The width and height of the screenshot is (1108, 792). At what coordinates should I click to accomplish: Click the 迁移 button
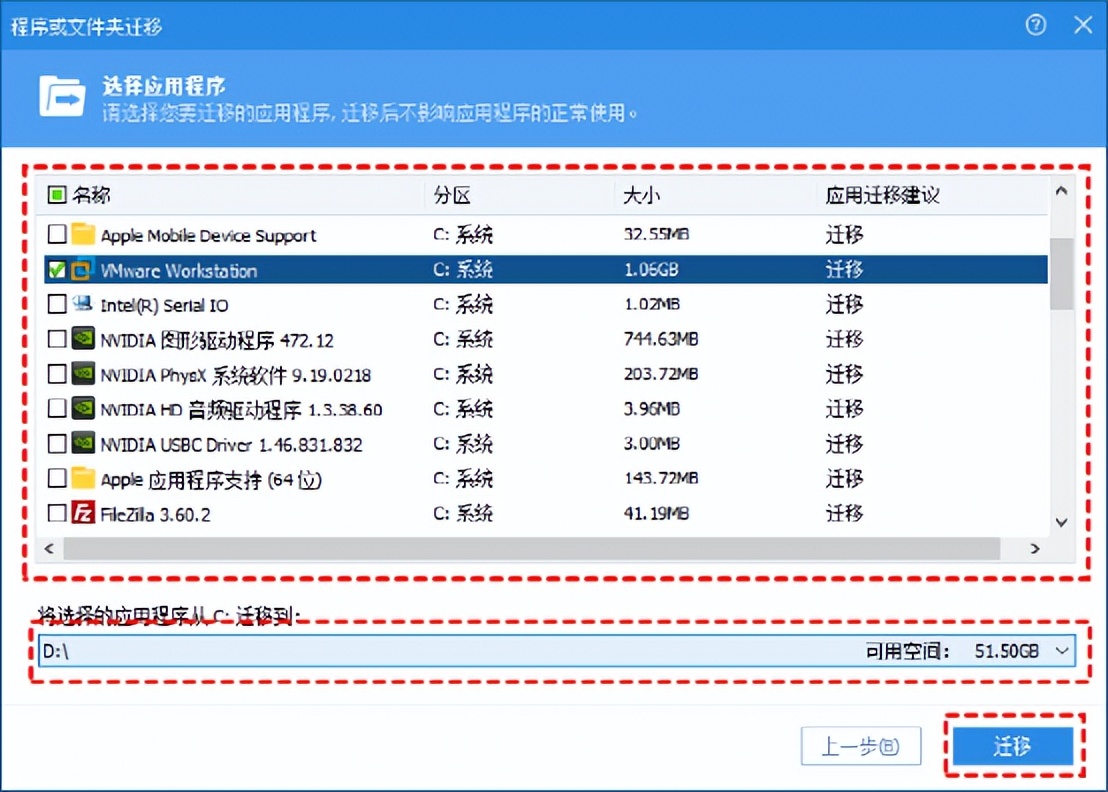[x=1013, y=746]
